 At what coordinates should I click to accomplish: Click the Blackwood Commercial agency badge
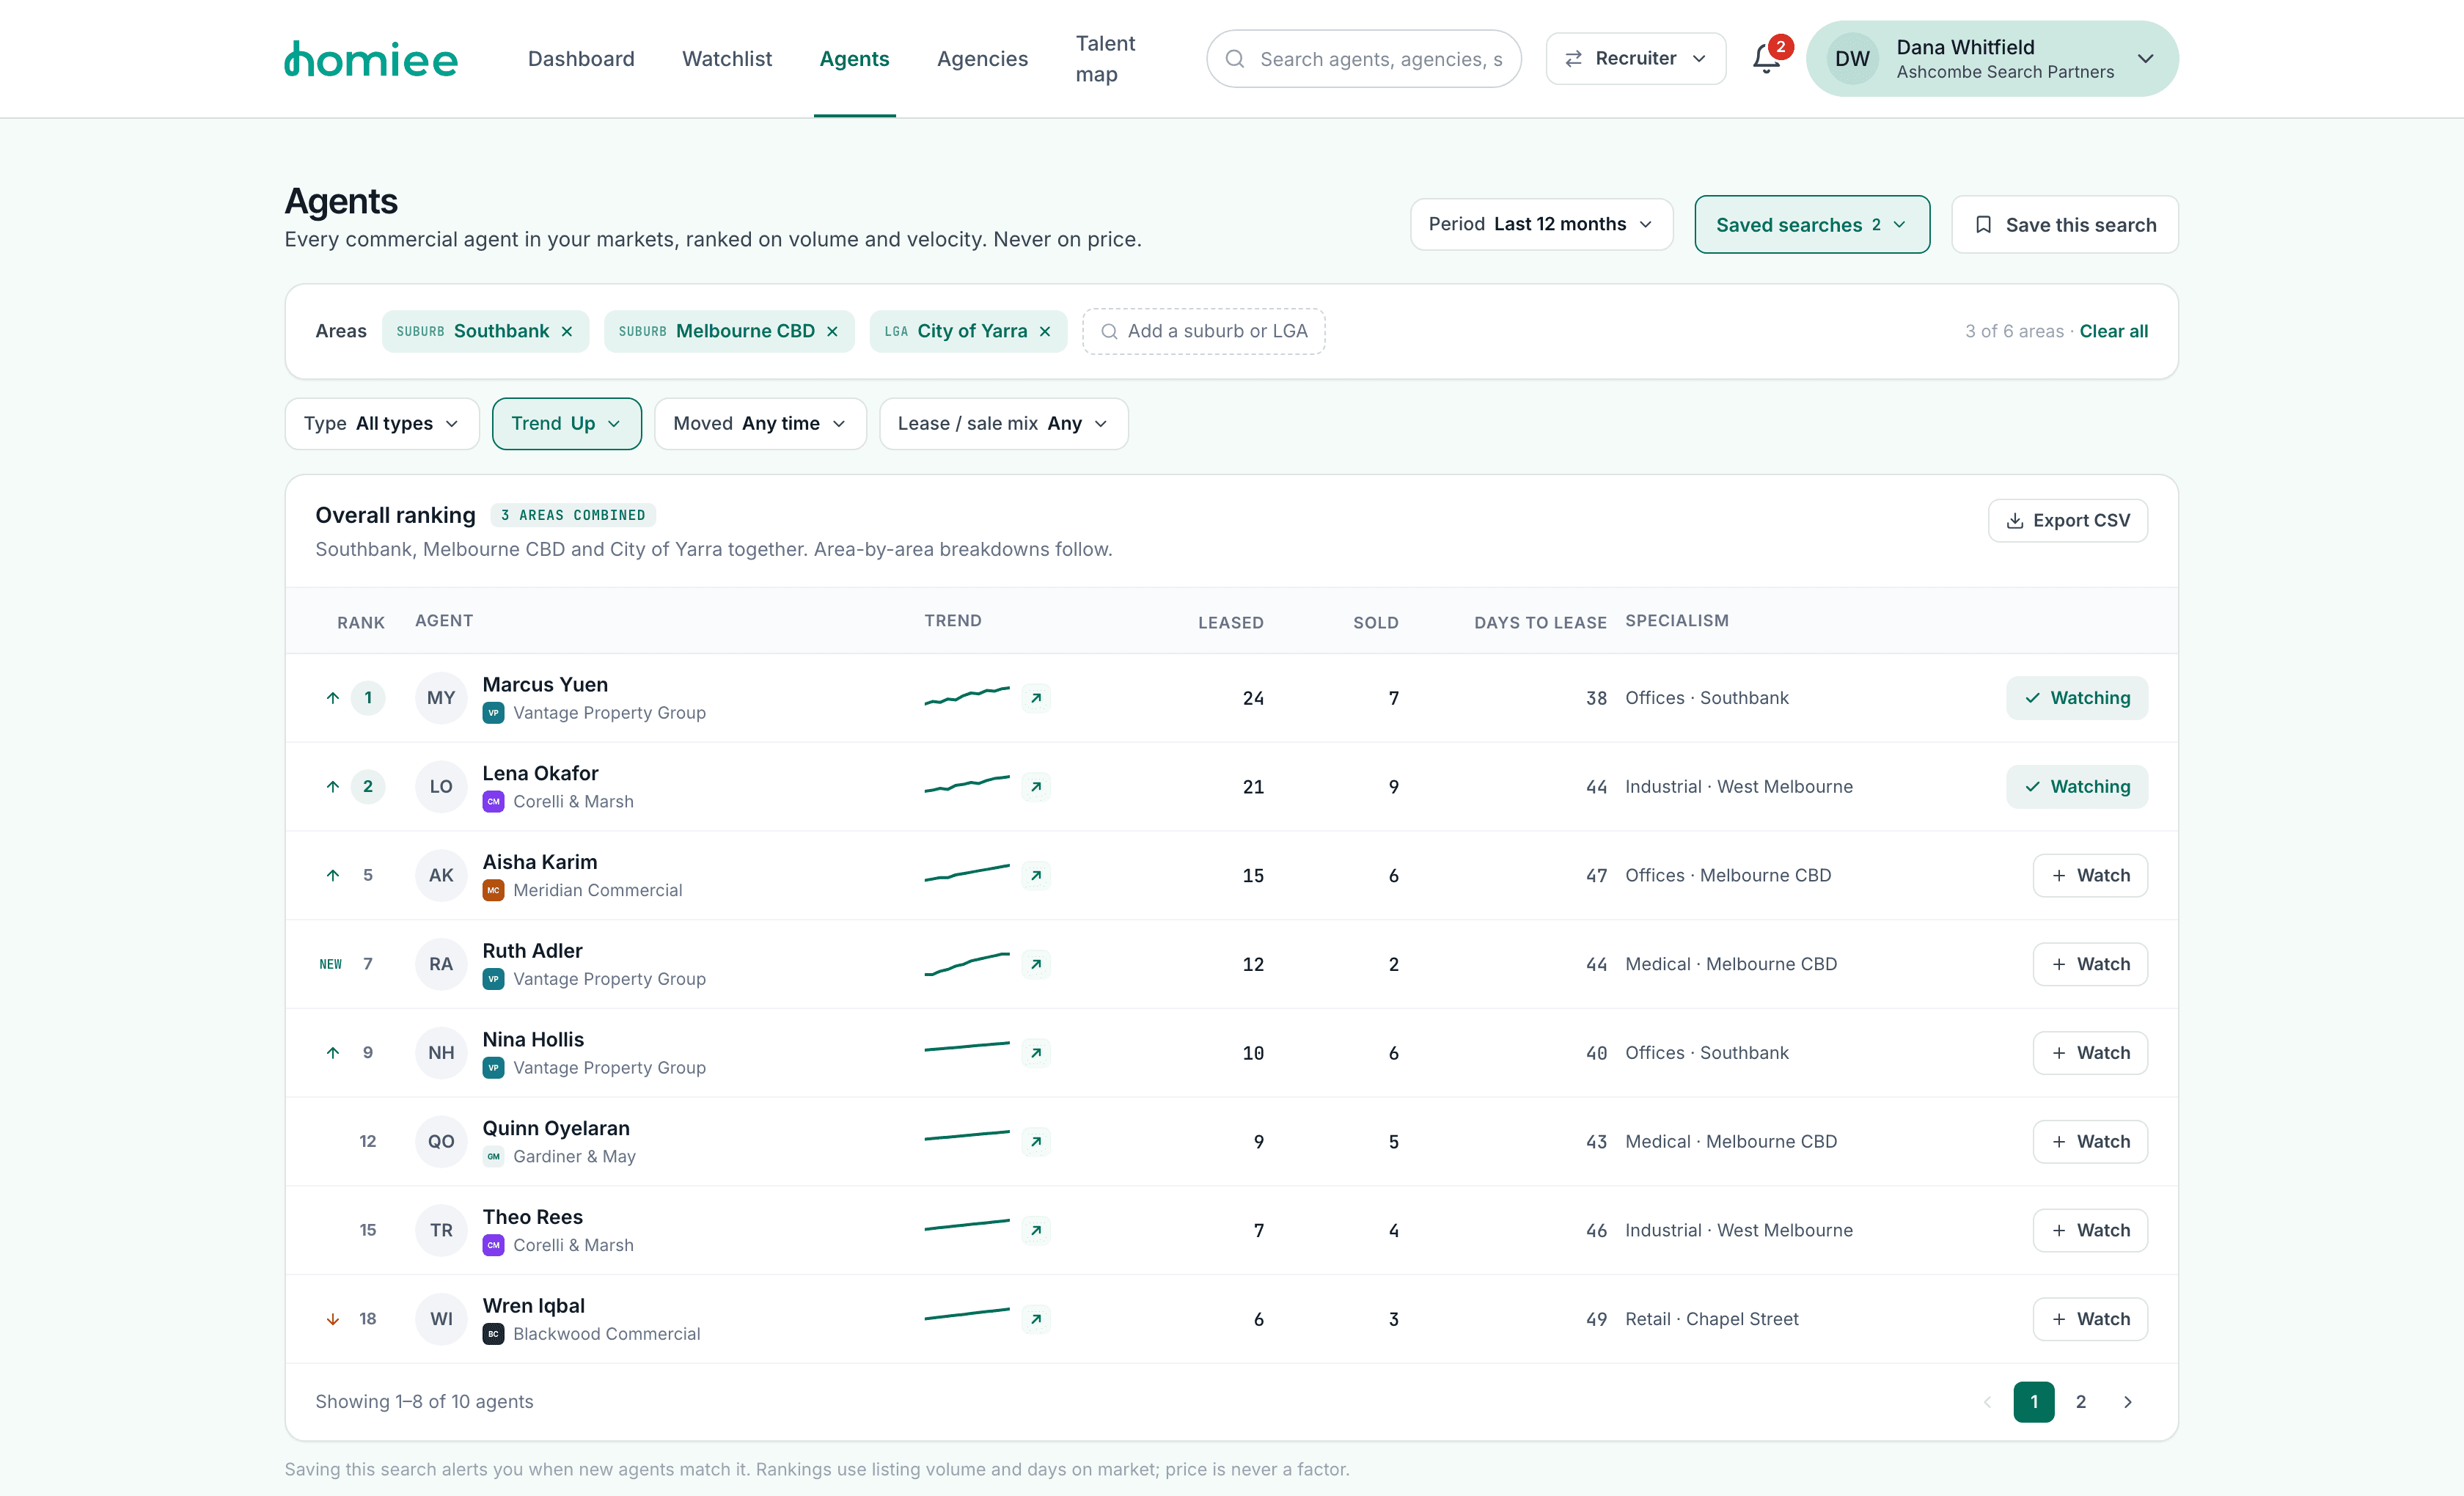coord(493,1334)
